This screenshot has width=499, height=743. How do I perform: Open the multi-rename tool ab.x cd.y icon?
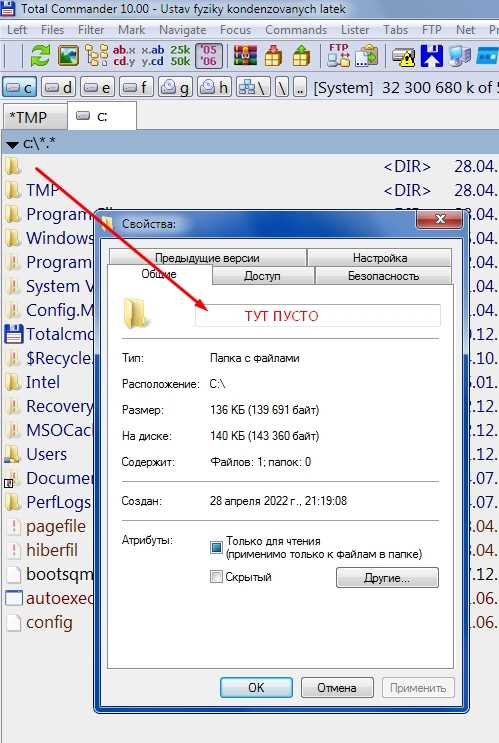tap(124, 55)
